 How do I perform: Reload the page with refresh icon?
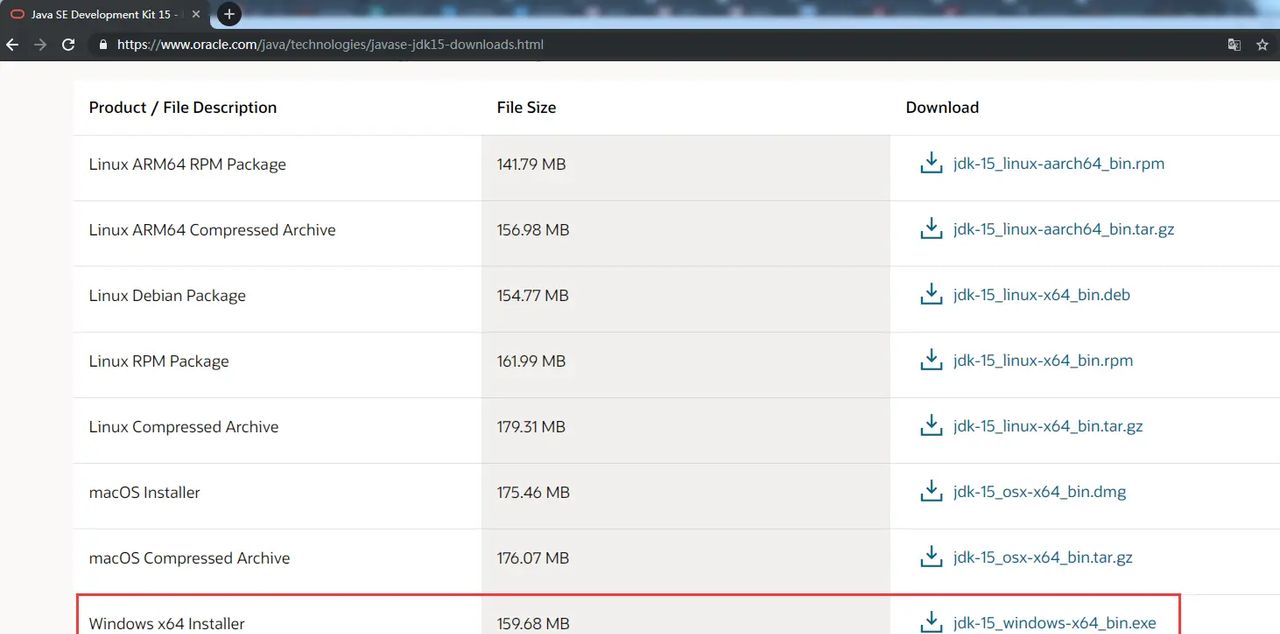pyautogui.click(x=68, y=45)
